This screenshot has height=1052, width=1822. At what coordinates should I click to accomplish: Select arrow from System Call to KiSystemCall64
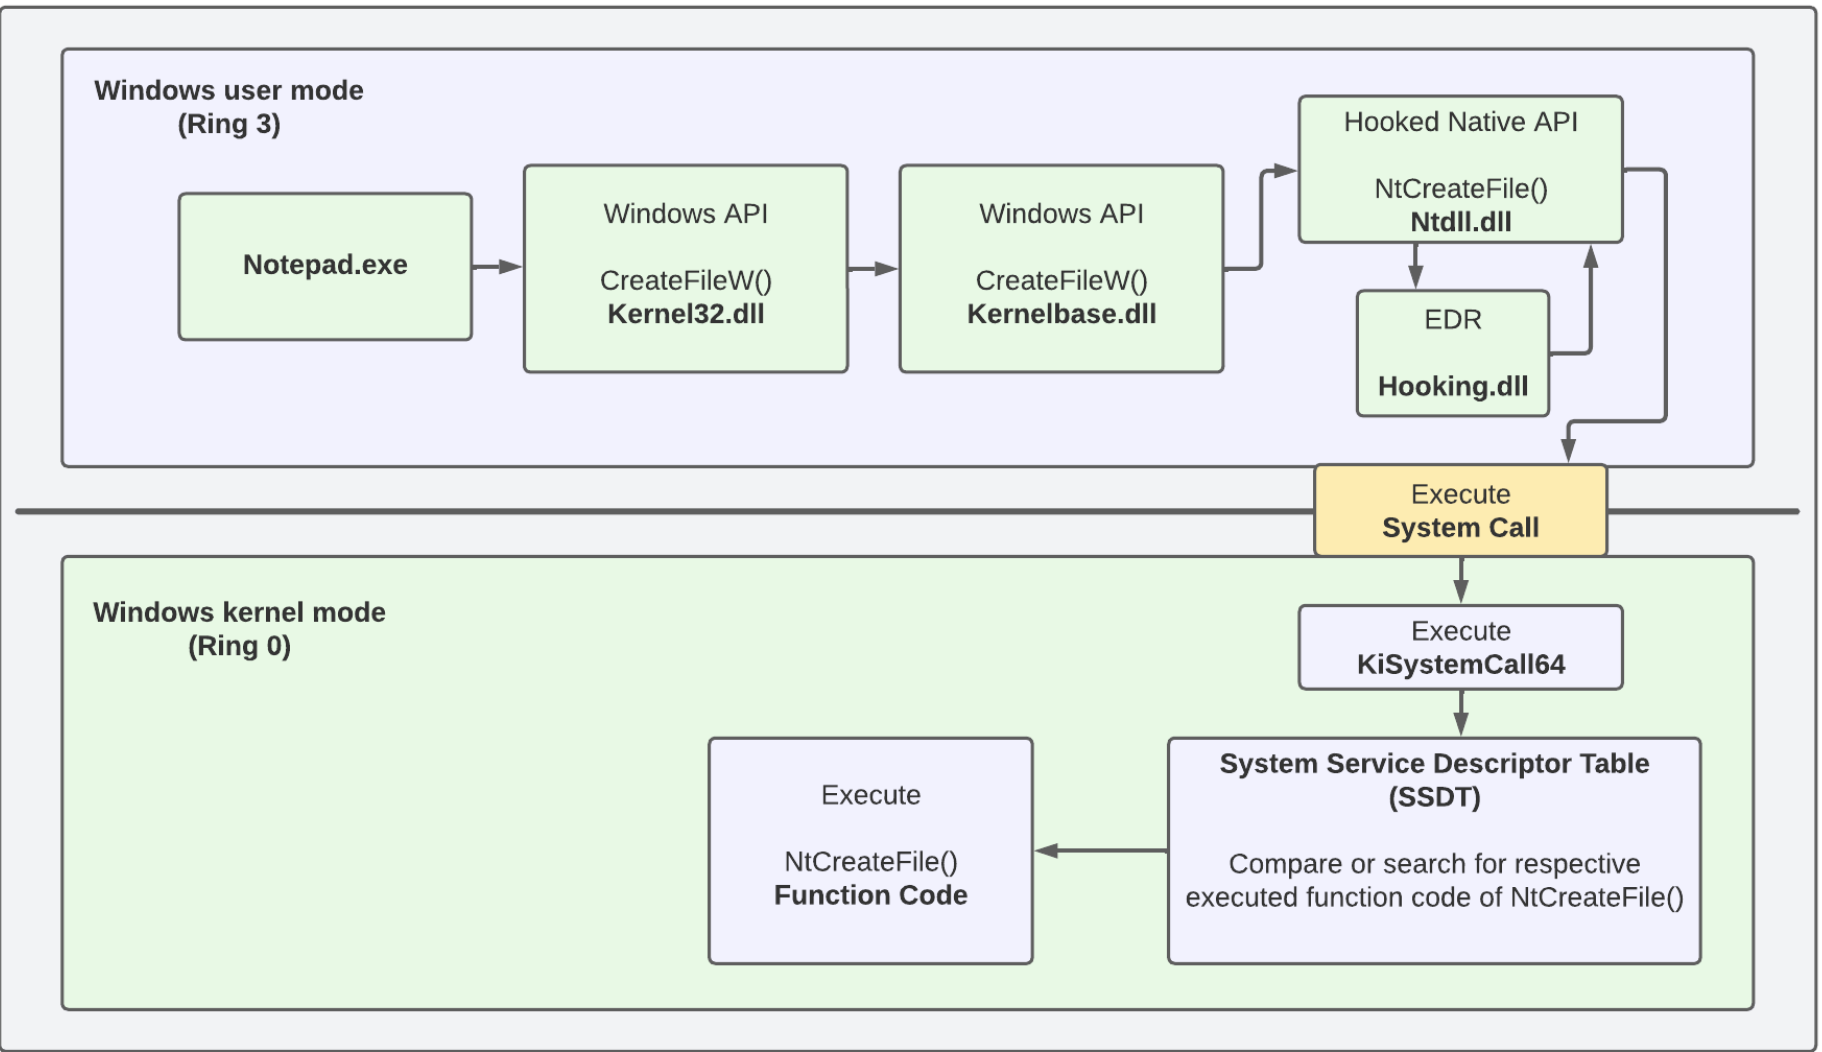[1461, 580]
